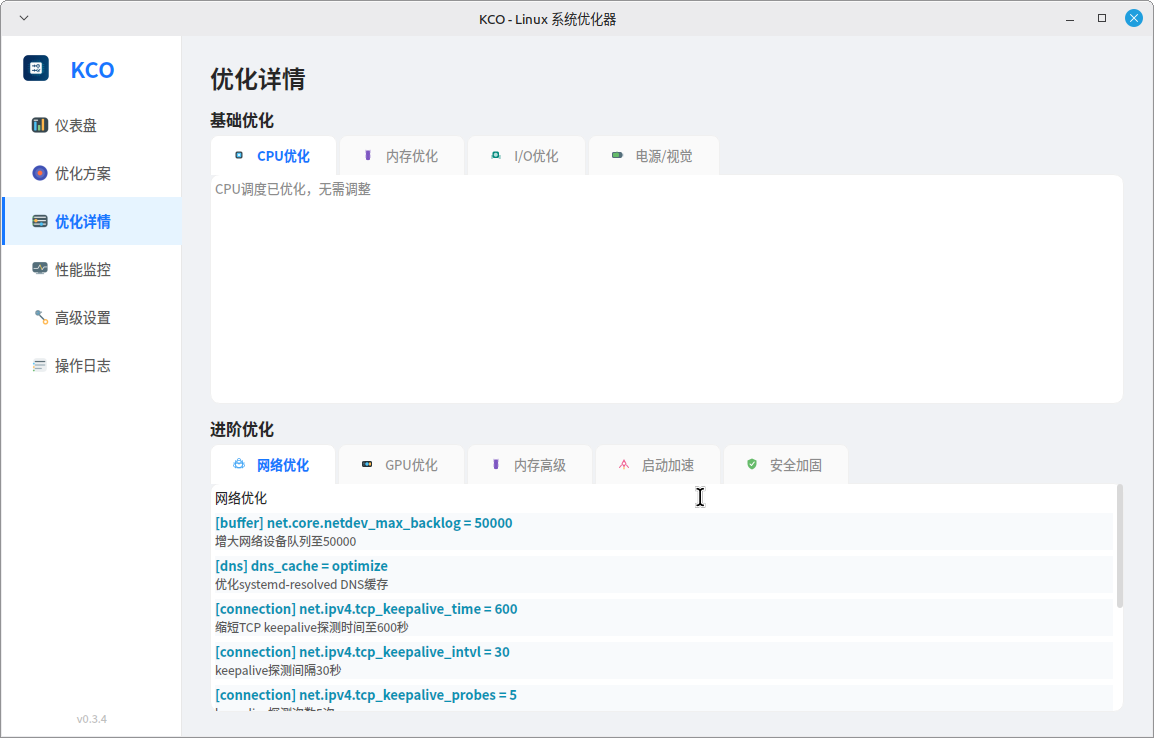Click the GPU优化 card icon
Image resolution: width=1154 pixels, height=738 pixels.
tap(367, 464)
